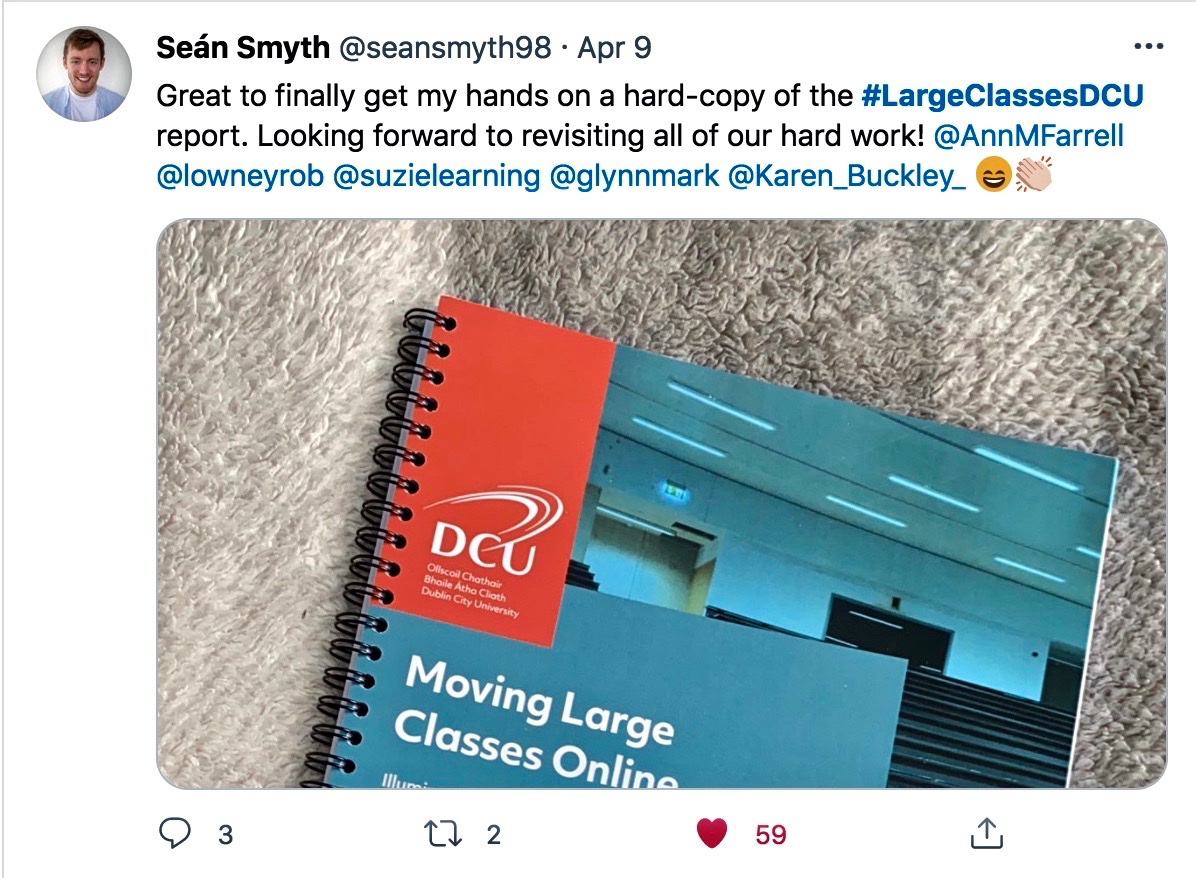Open the three-dot more options menu
The height and width of the screenshot is (878, 1196).
pyautogui.click(x=1149, y=47)
